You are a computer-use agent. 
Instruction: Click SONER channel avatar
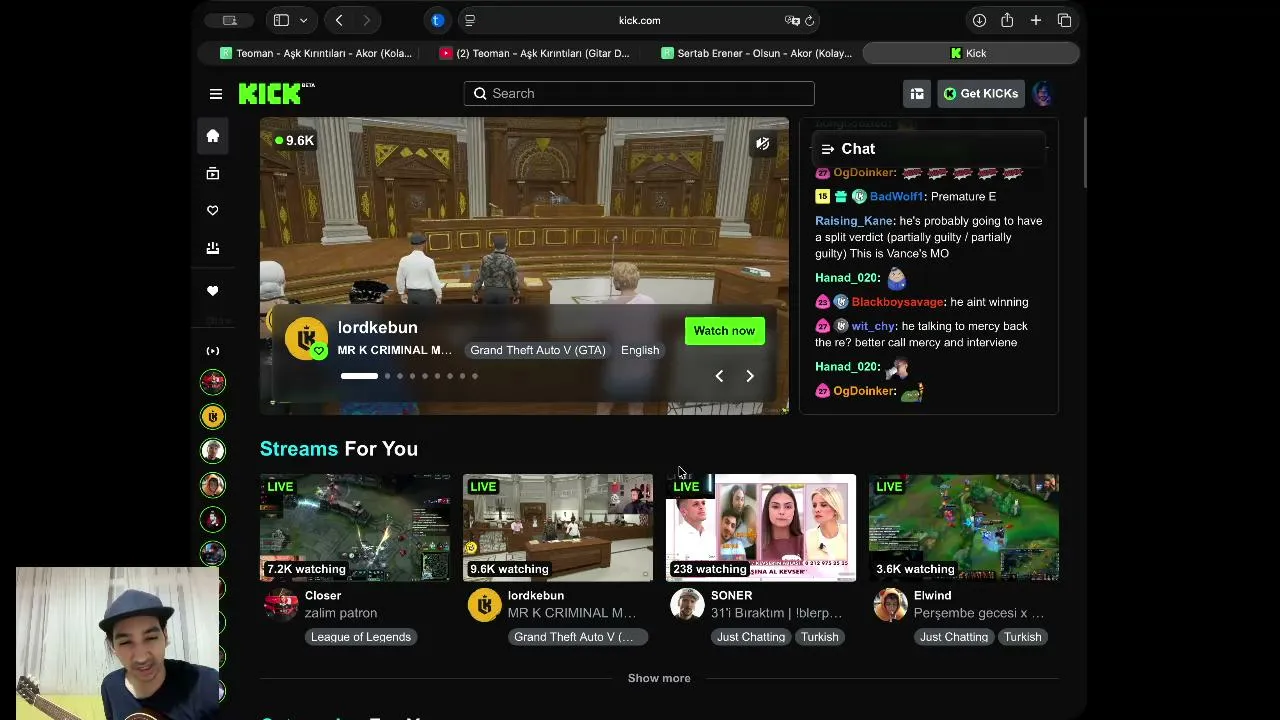pyautogui.click(x=687, y=604)
